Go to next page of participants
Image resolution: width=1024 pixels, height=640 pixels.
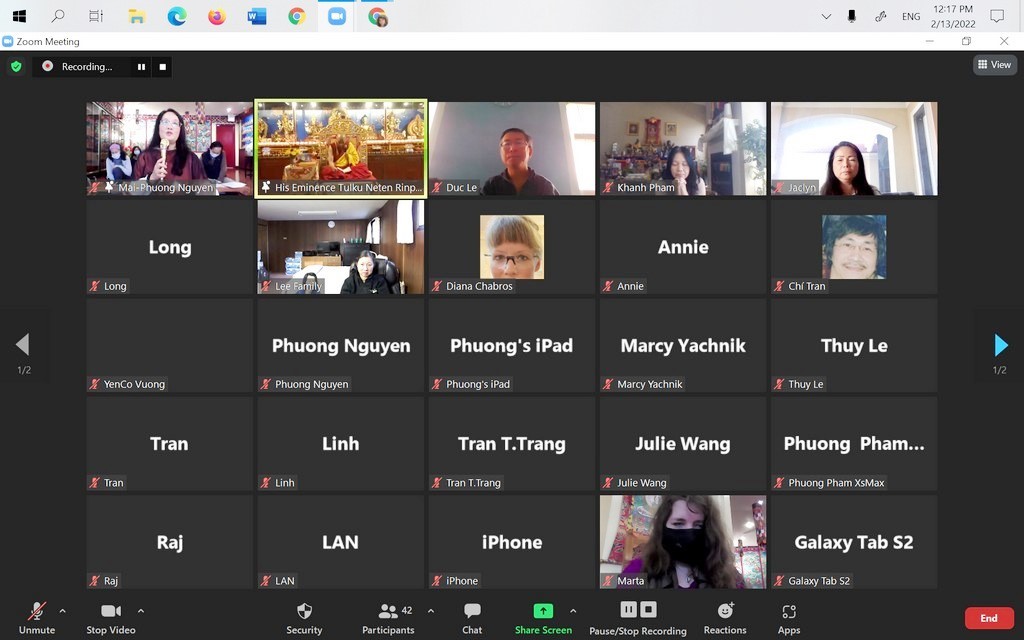[x=1000, y=345]
